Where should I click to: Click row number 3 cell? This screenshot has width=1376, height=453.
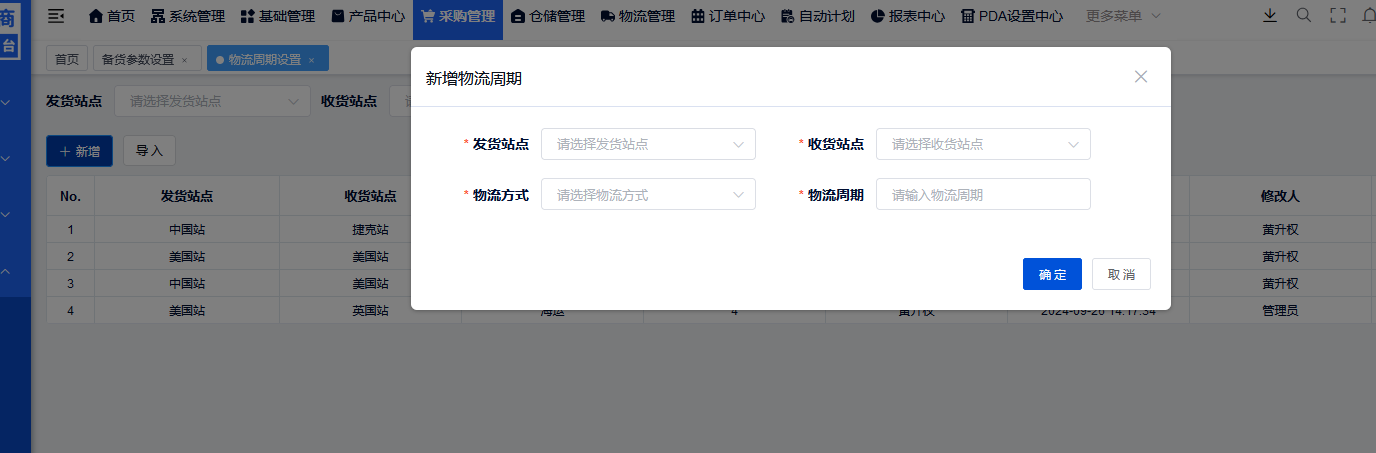point(70,283)
